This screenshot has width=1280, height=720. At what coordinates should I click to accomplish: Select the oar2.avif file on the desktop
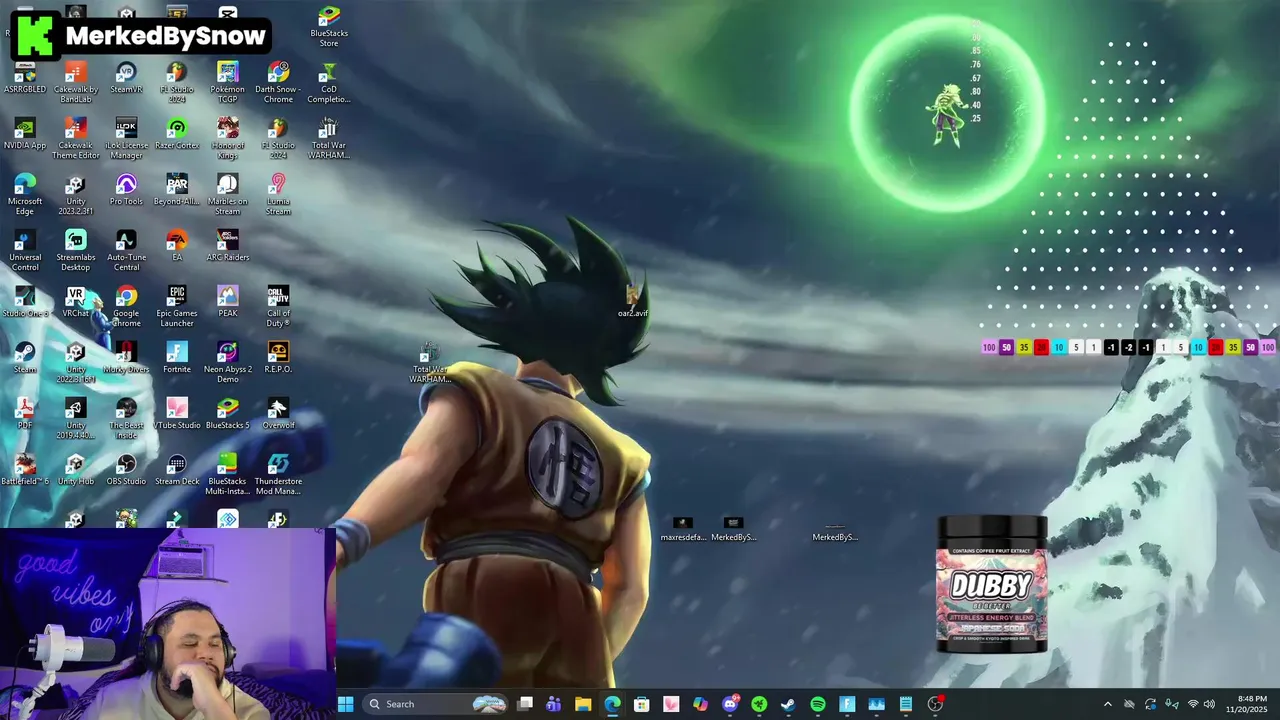coord(633,301)
